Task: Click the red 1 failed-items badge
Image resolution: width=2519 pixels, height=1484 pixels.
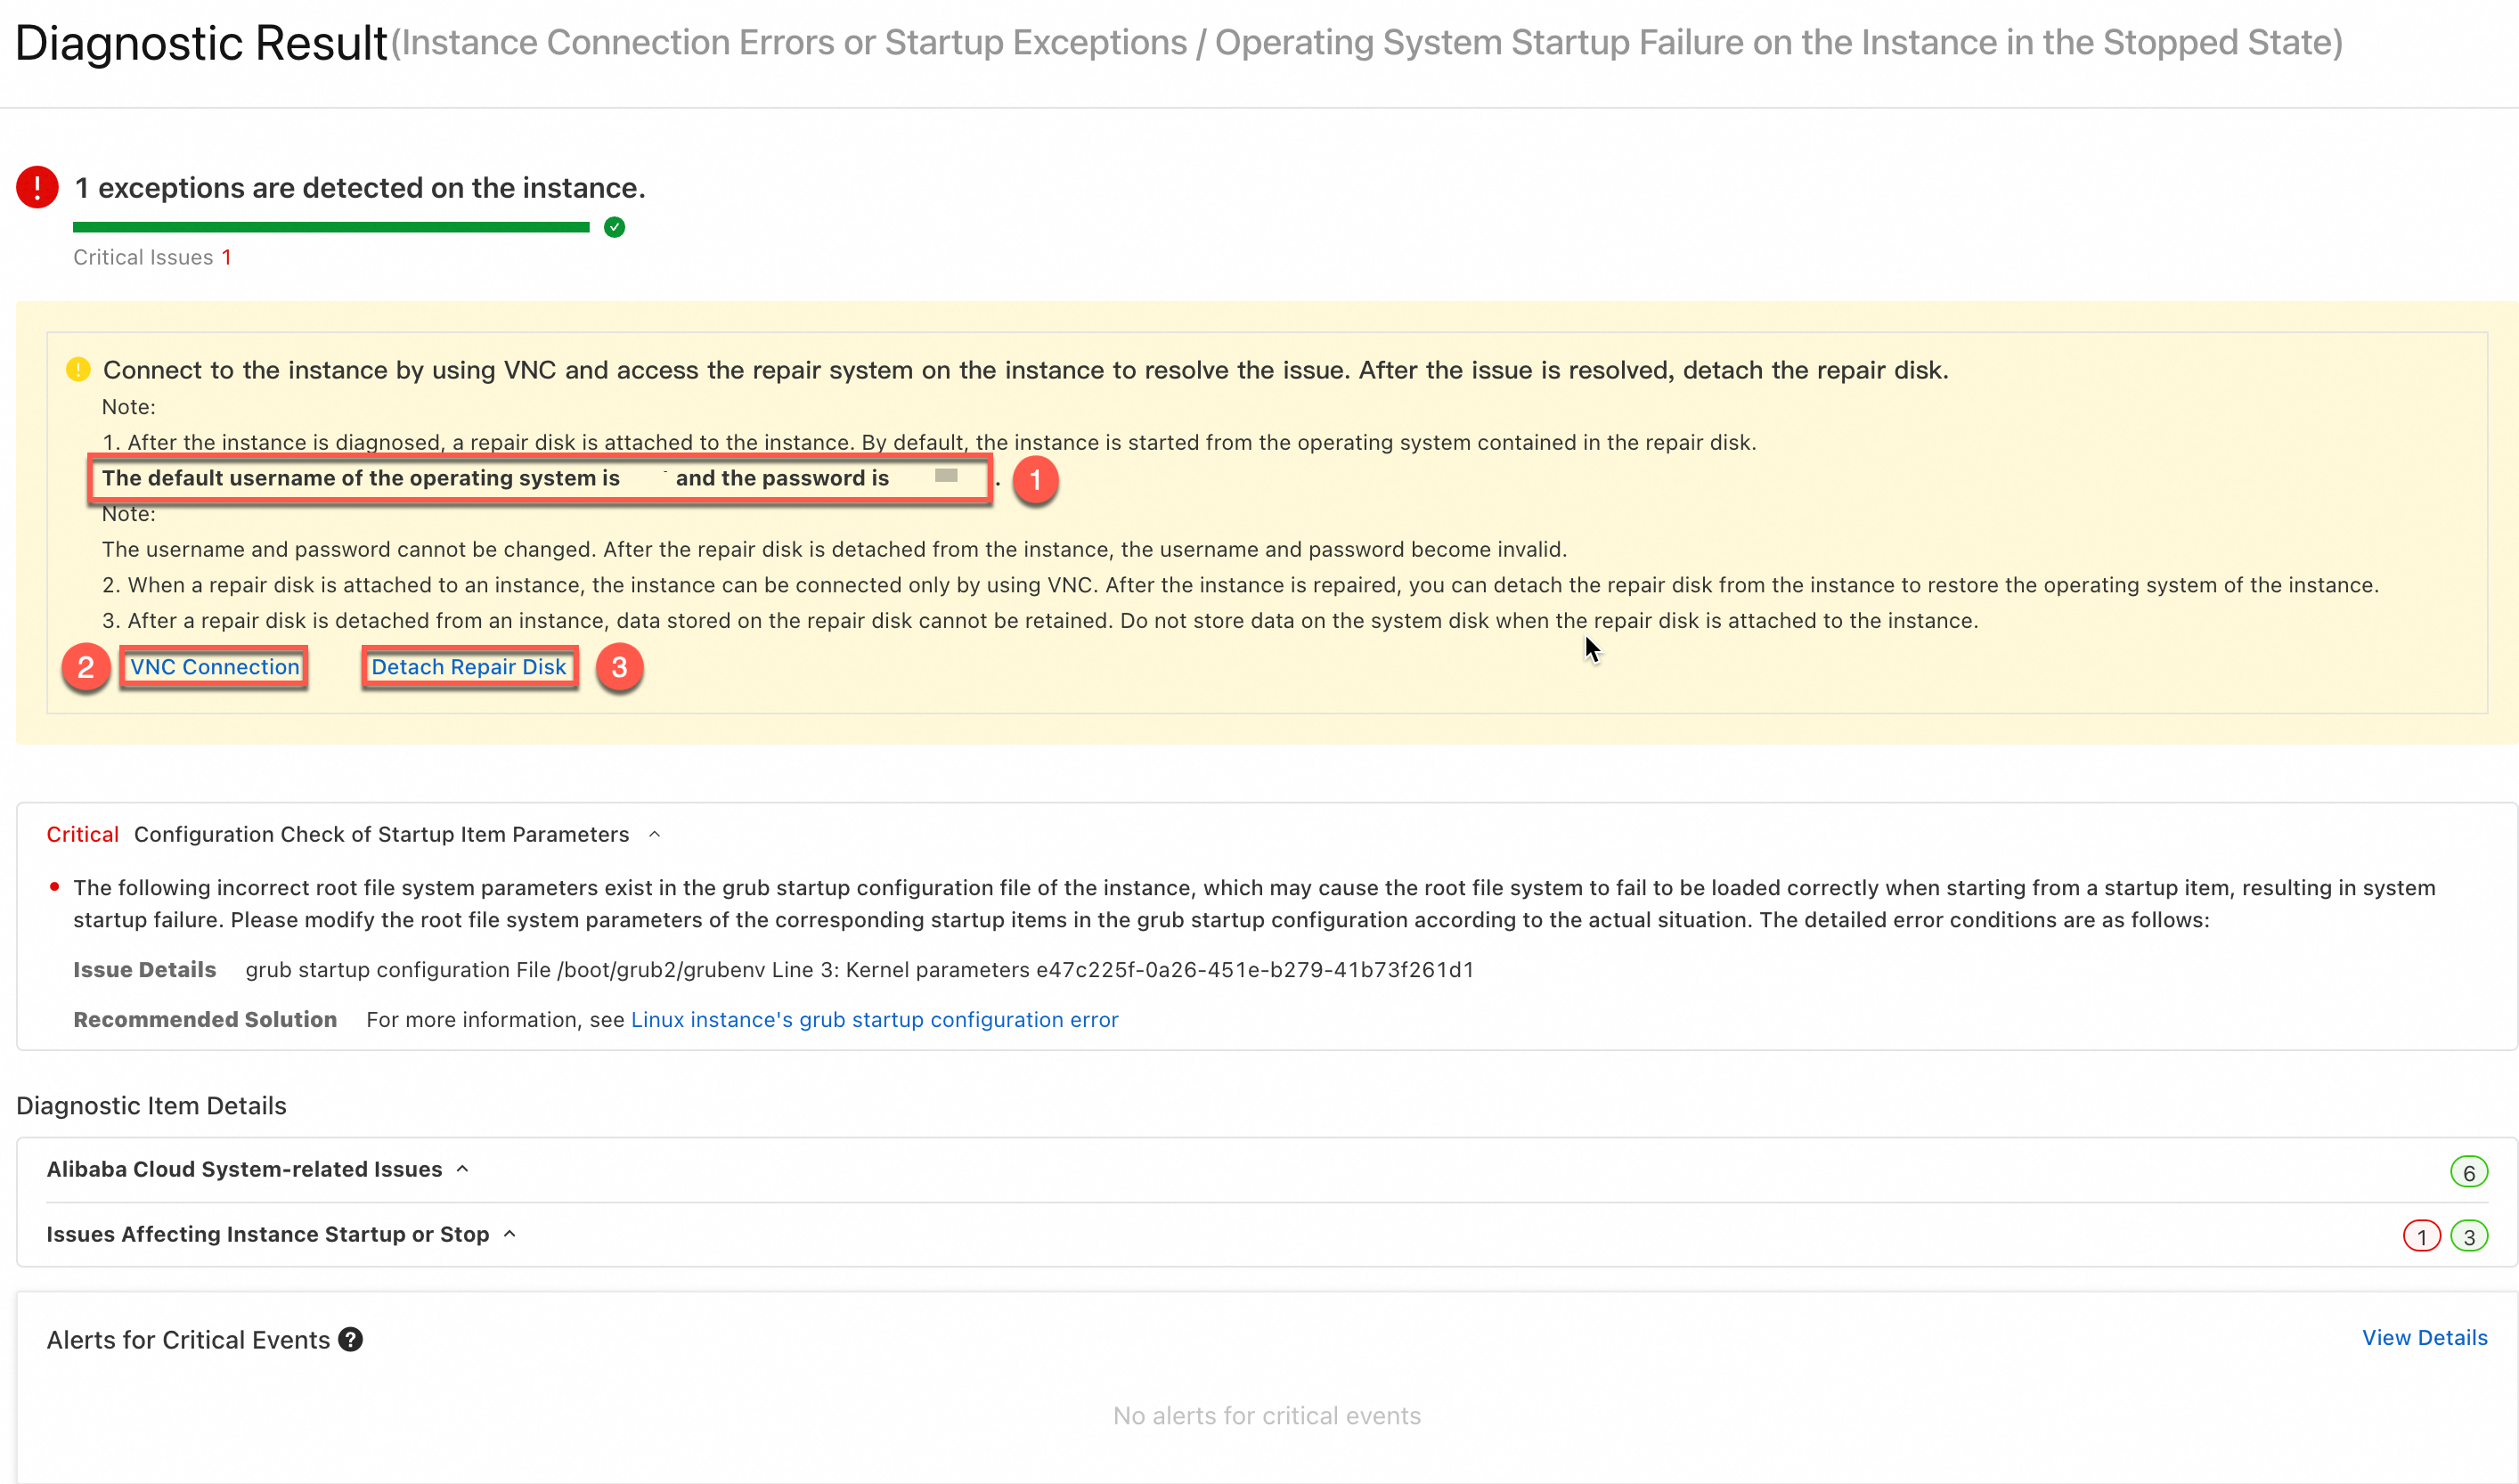Action: 2421,1237
